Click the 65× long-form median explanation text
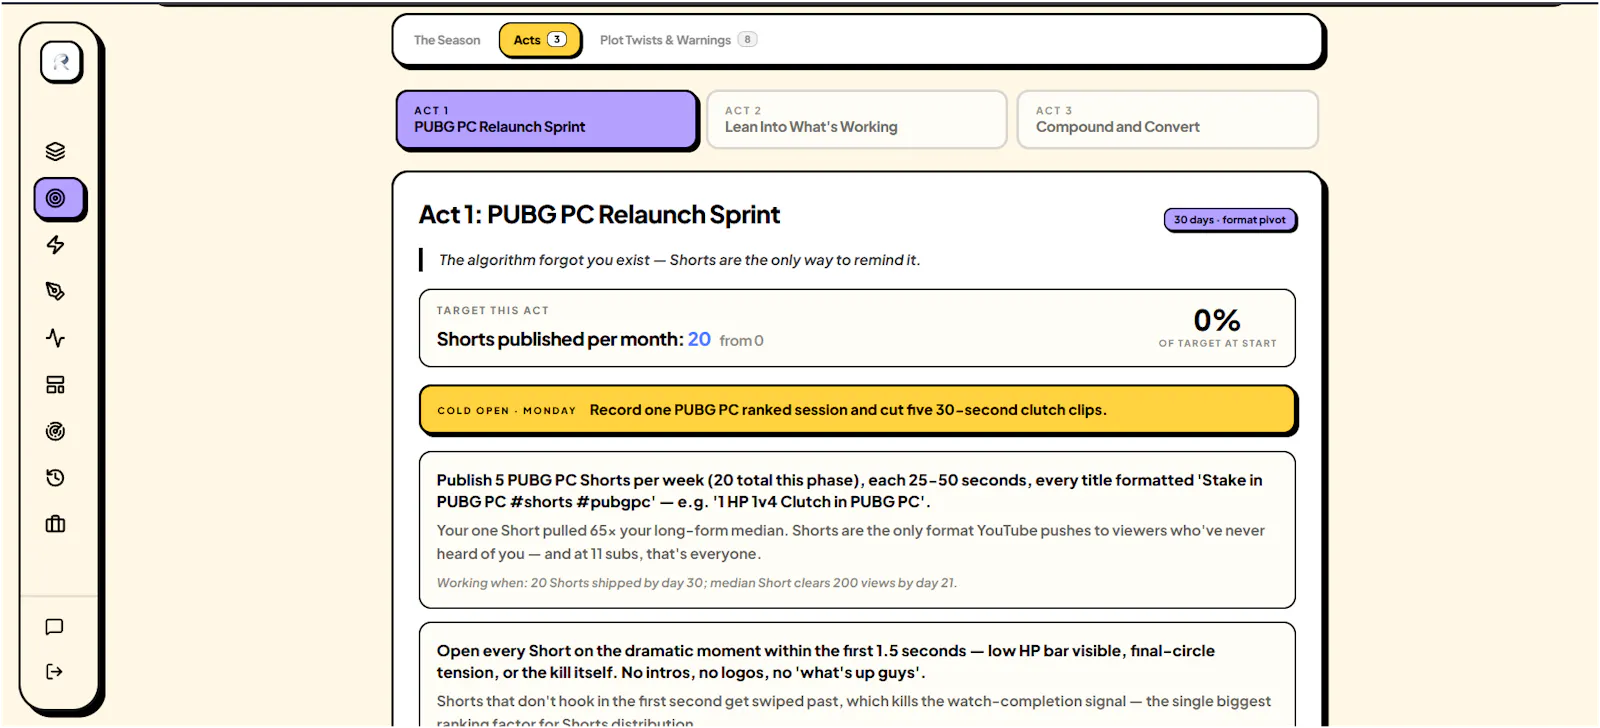This screenshot has height=728, width=1600. point(850,542)
